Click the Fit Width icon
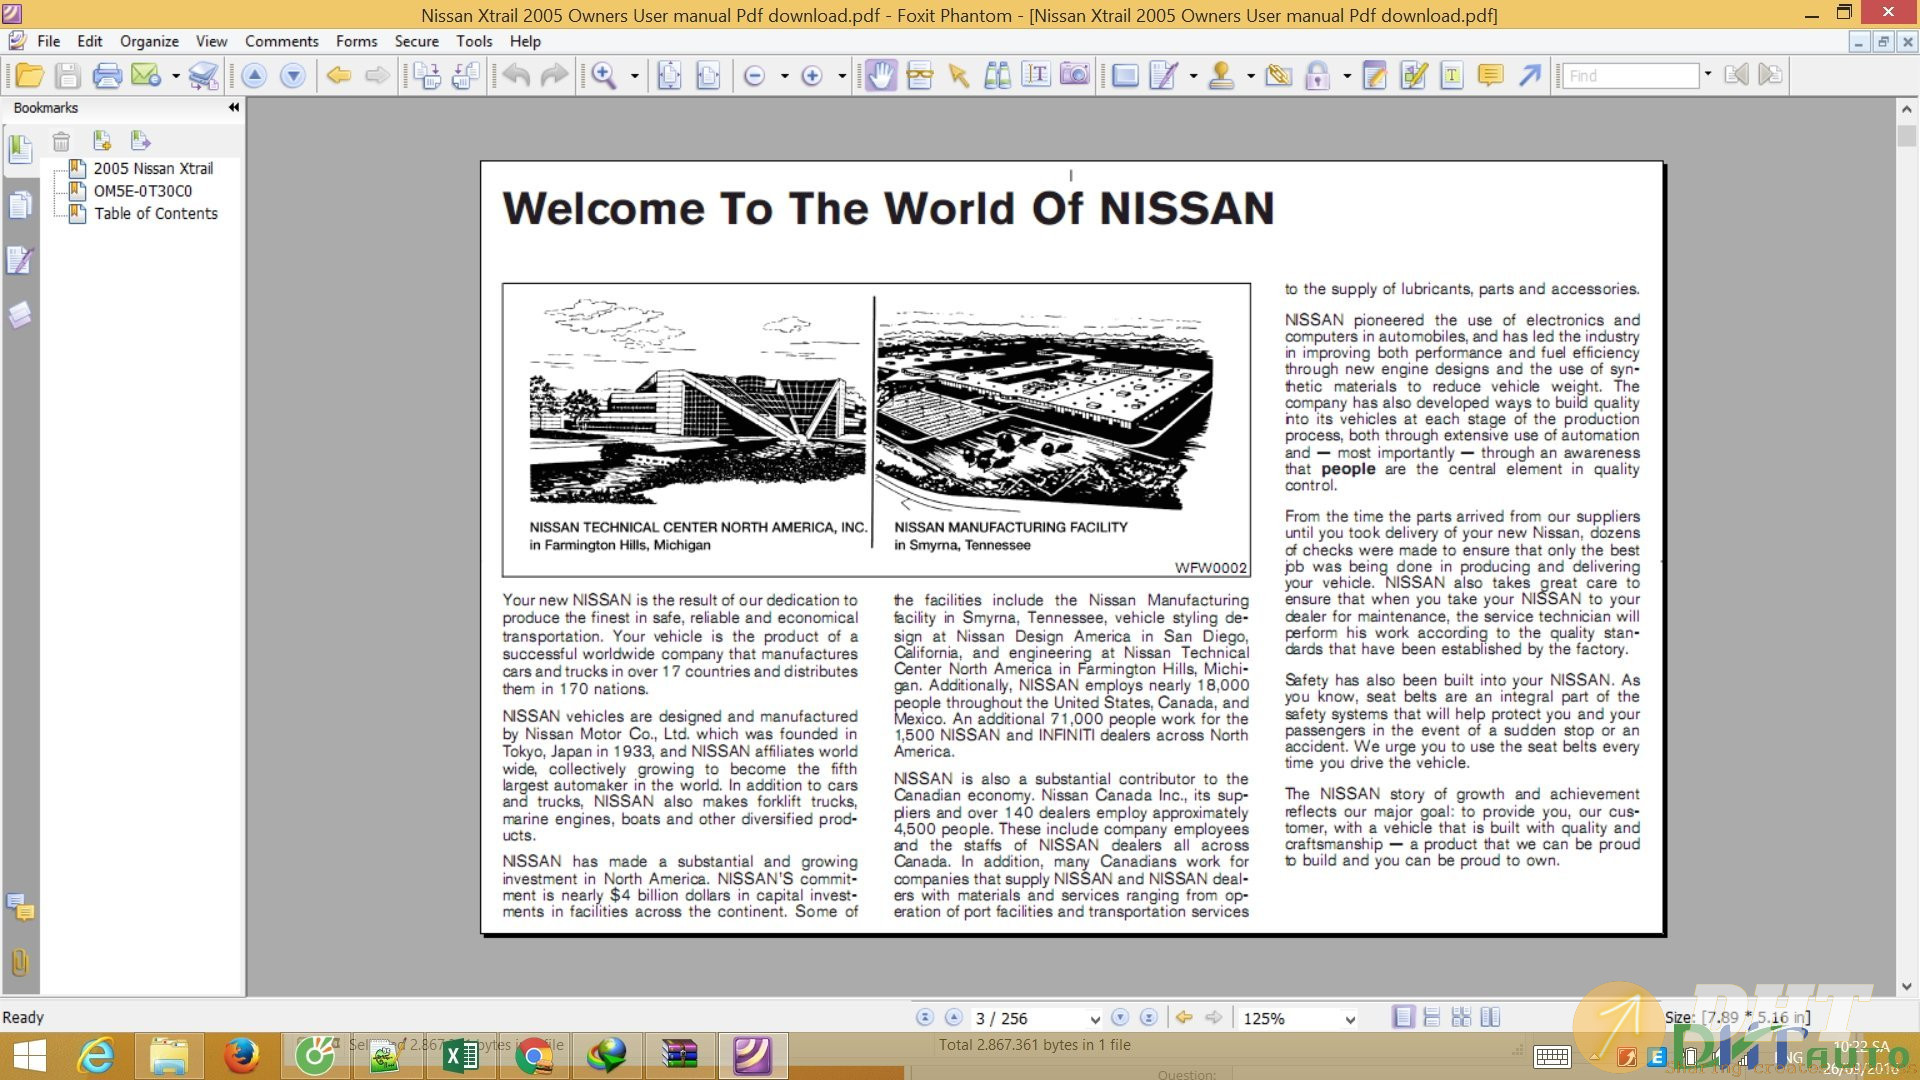The image size is (1920, 1080). tap(708, 75)
